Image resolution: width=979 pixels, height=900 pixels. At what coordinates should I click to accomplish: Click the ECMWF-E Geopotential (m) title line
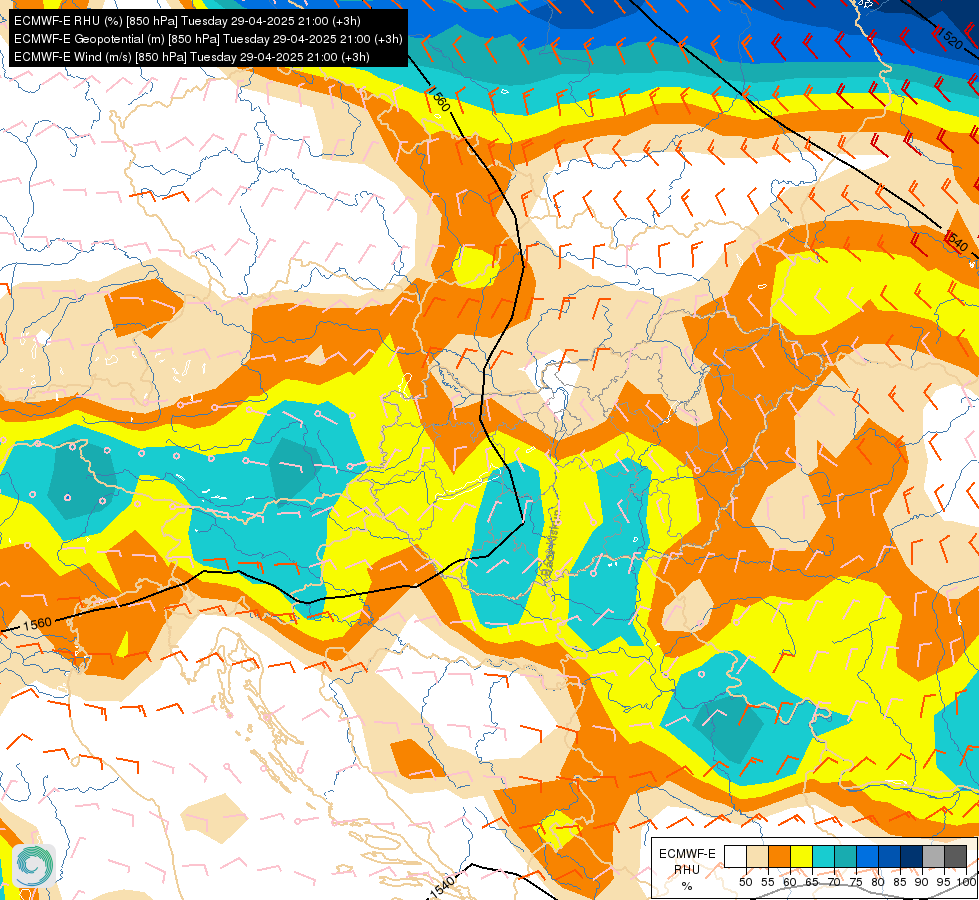point(208,39)
